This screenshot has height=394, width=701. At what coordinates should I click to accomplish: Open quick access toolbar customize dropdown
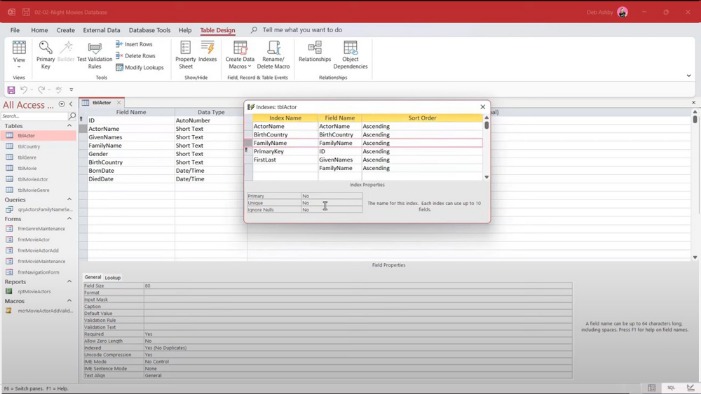71,90
